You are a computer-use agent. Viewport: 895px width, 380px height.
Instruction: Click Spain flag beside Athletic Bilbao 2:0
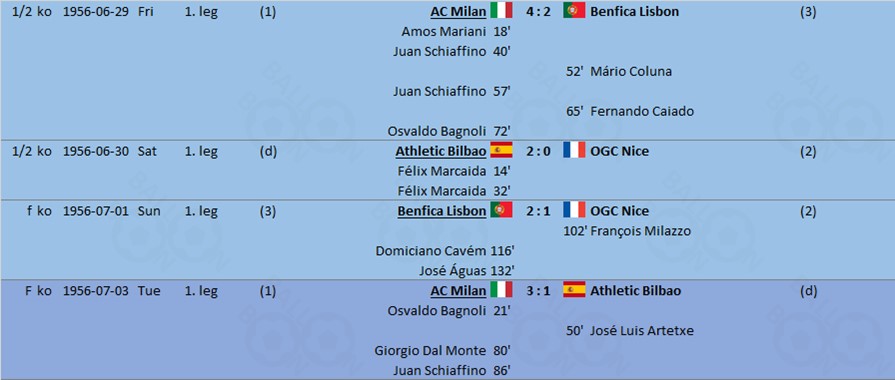501,151
